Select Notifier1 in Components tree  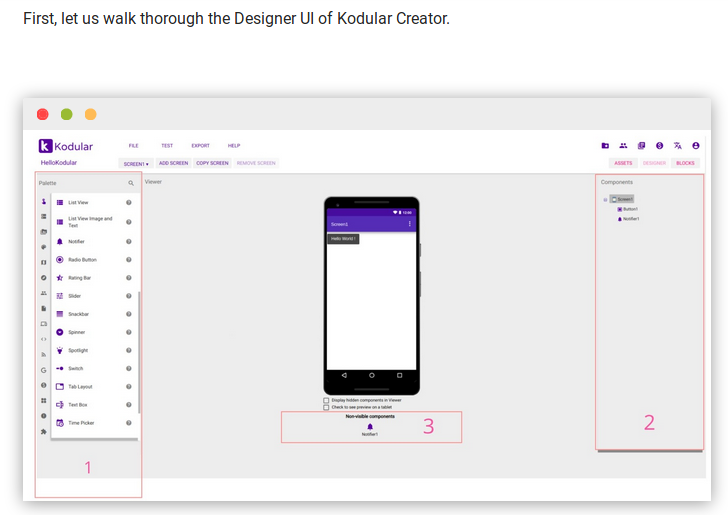coord(628,219)
